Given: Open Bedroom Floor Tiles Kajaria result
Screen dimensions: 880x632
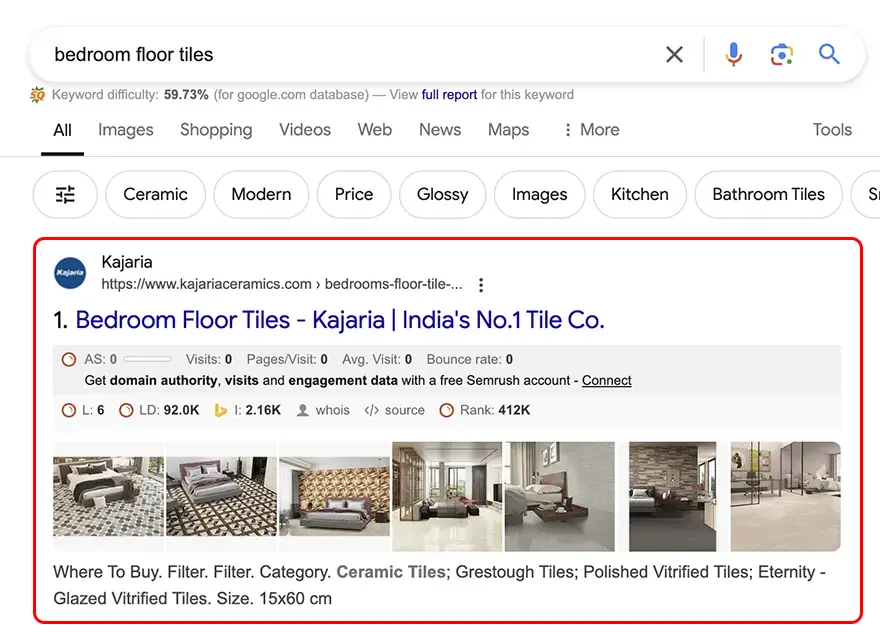Looking at the screenshot, I should [340, 320].
